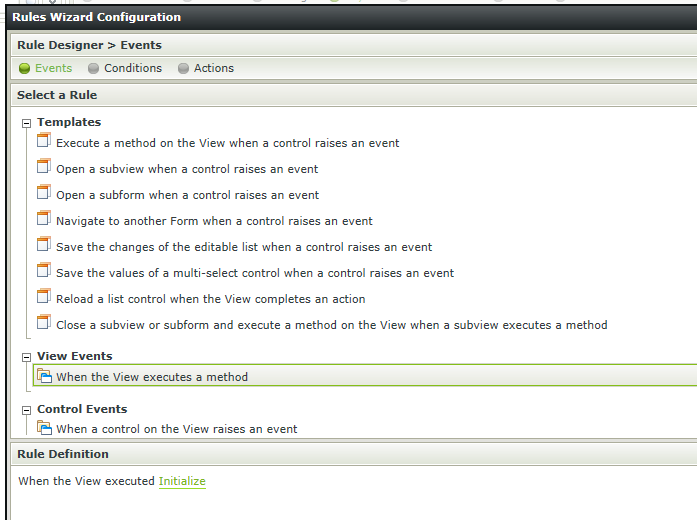Open the Initialize link in Rule Definition

tap(182, 482)
